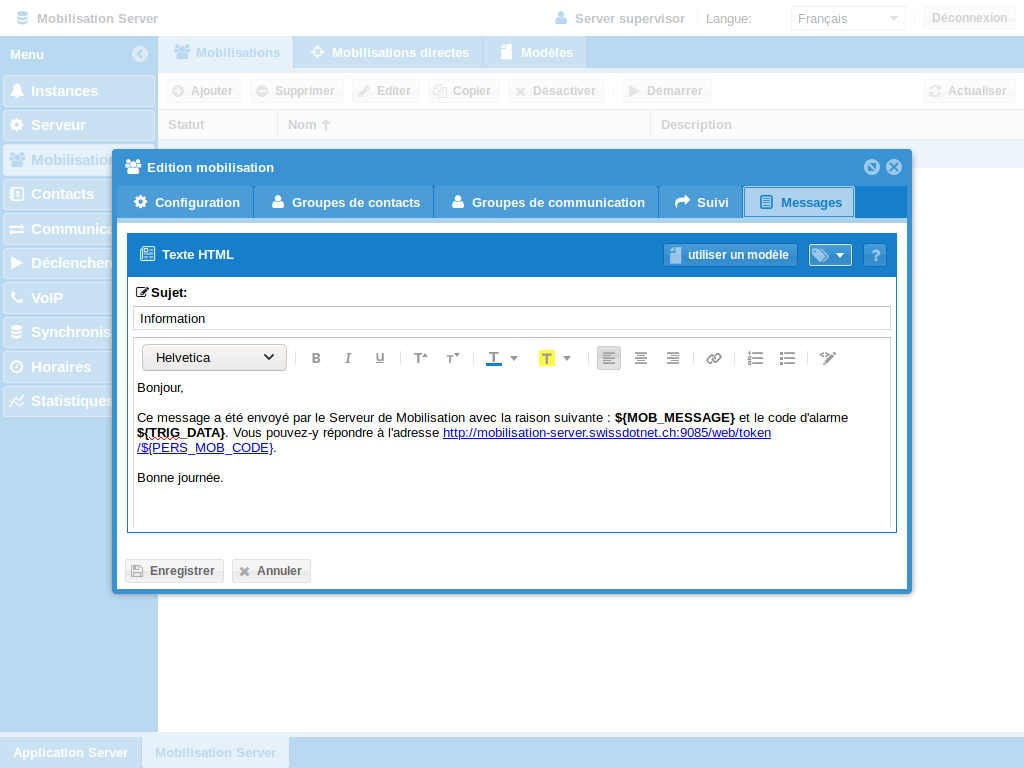This screenshot has width=1024, height=768.
Task: Open Horaires in sidebar menu
Action: (x=58, y=367)
